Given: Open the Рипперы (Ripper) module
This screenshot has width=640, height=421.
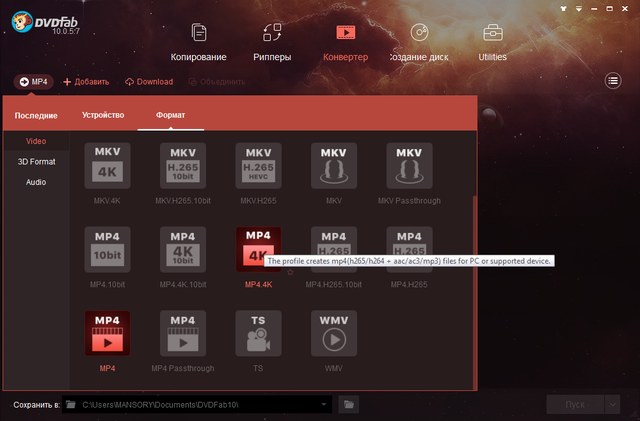Looking at the screenshot, I should tap(272, 42).
